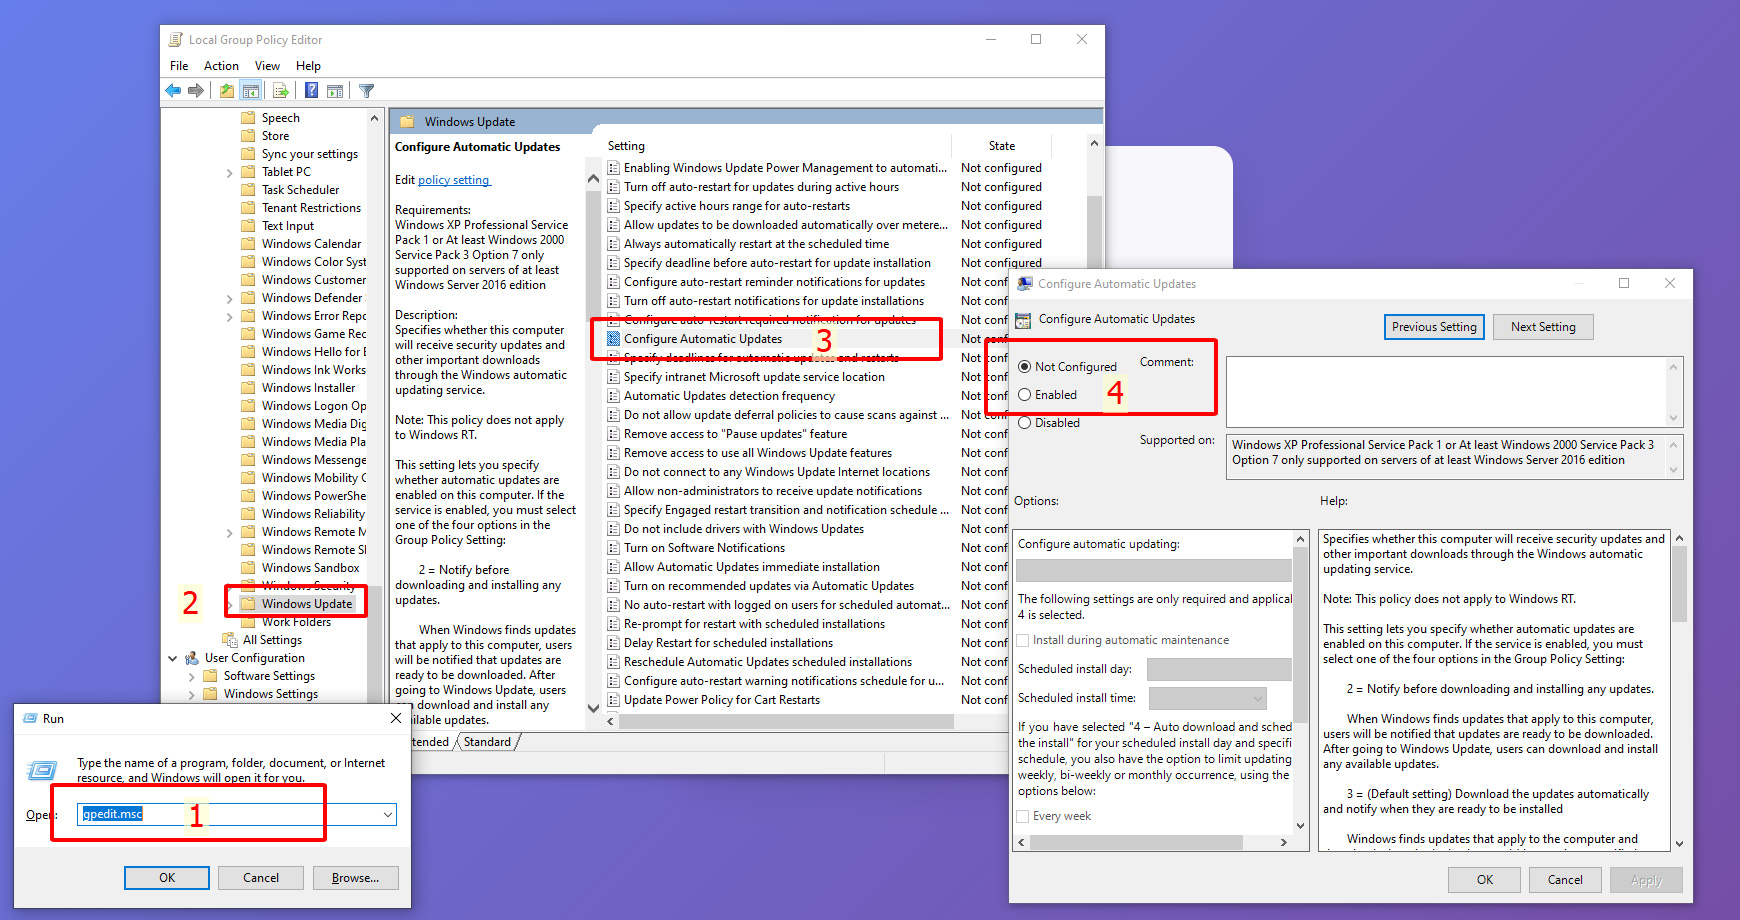Open the Run dialog Open combo box dropdown arrow

[x=387, y=815]
